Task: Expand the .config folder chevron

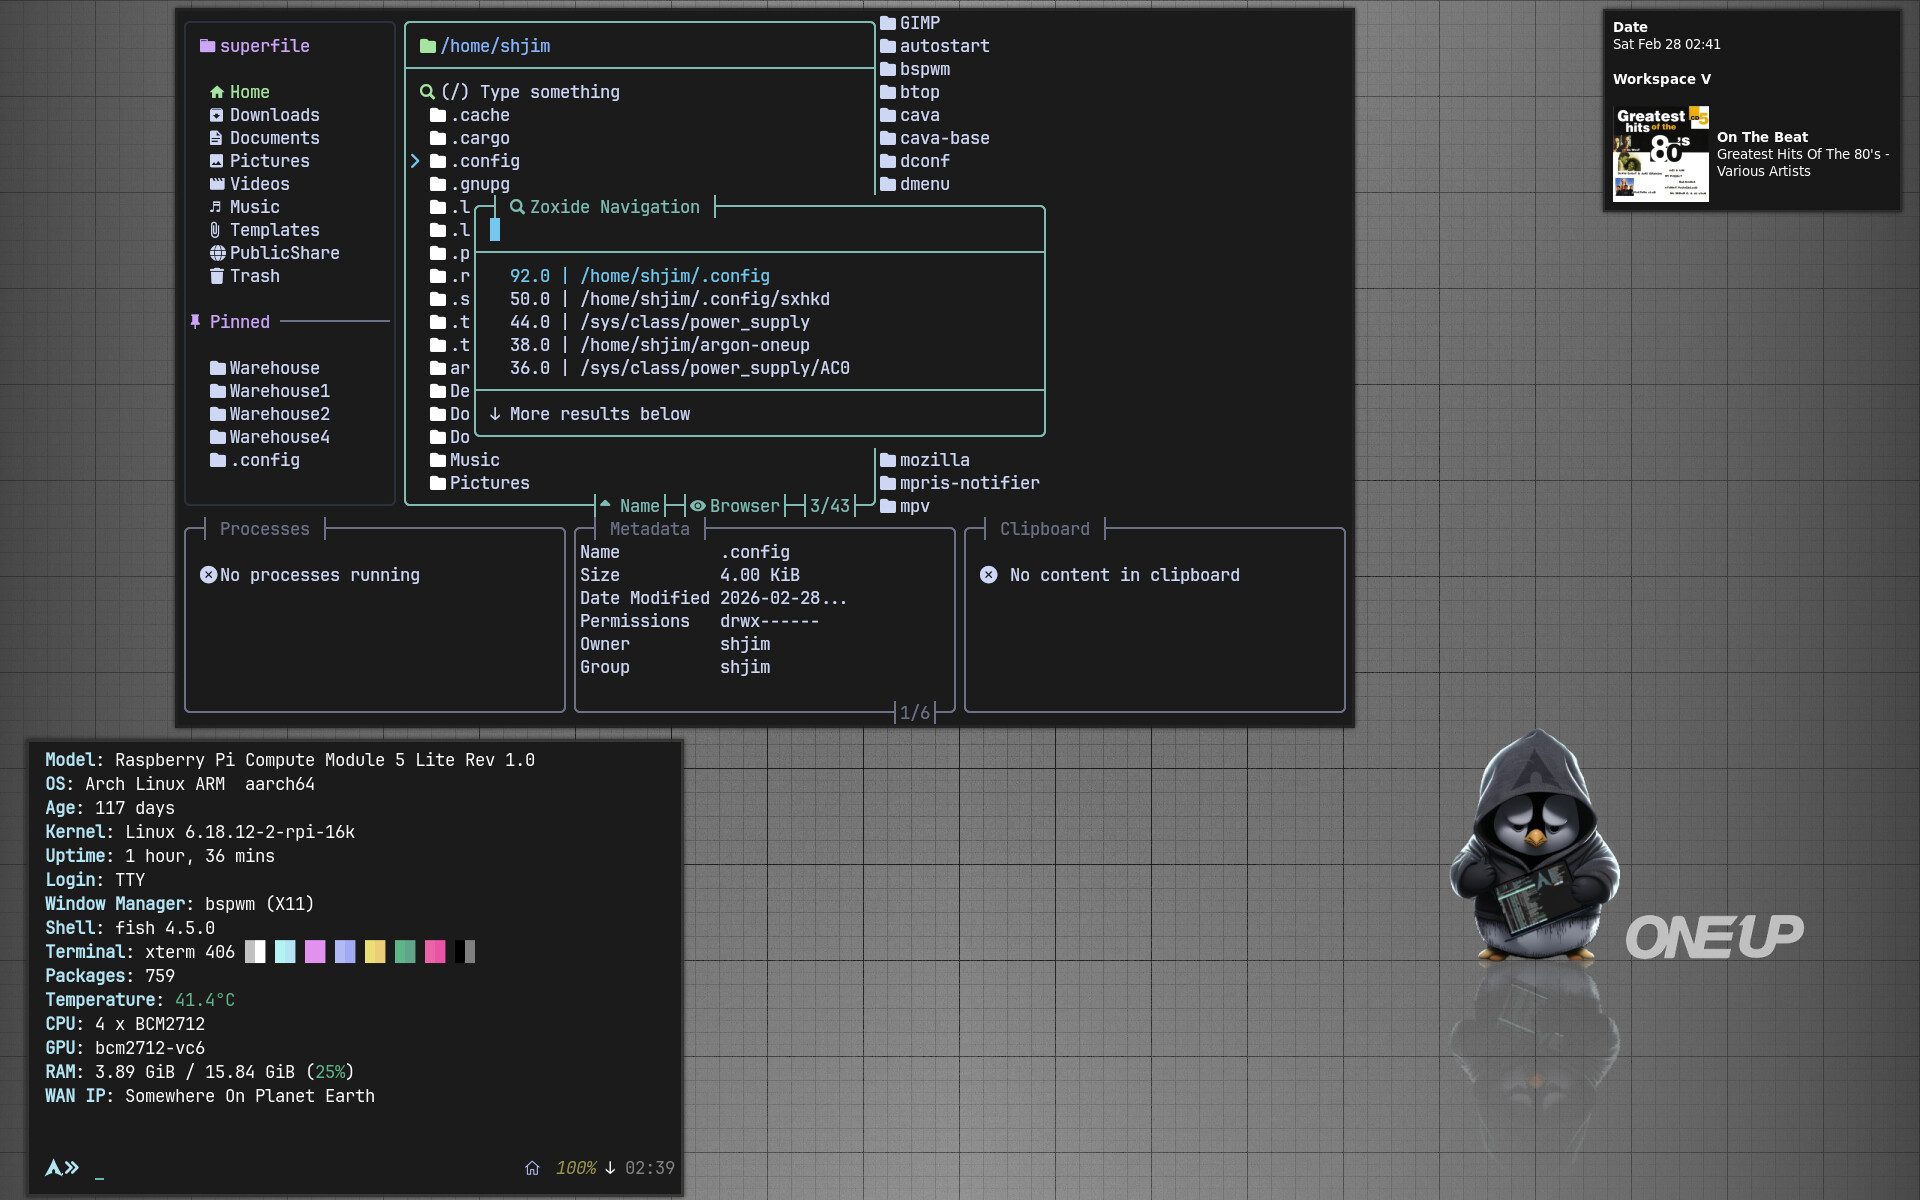Action: click(x=415, y=161)
